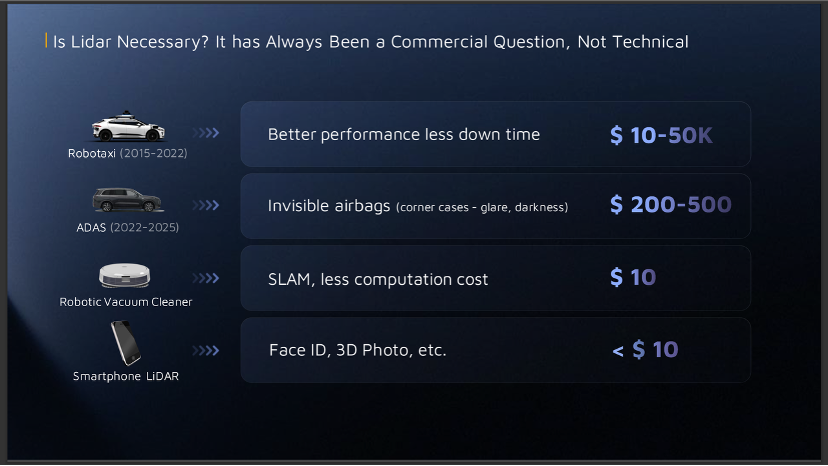Click the arrow chevrons beside the smartphone
Screen dimensions: 828x466
point(206,350)
